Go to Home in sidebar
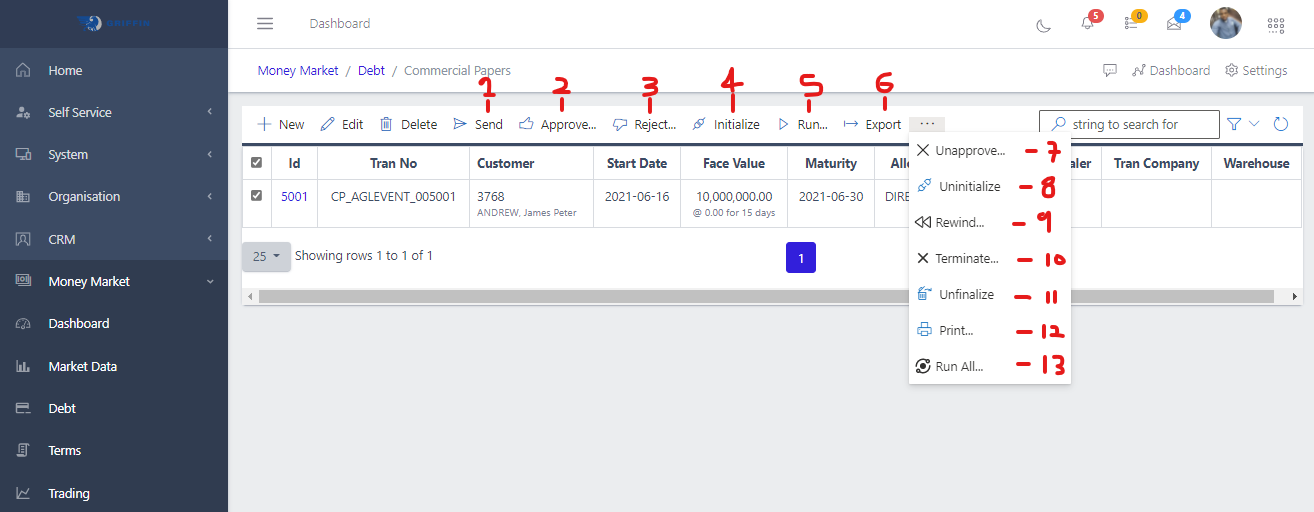This screenshot has width=1314, height=512. pos(114,70)
